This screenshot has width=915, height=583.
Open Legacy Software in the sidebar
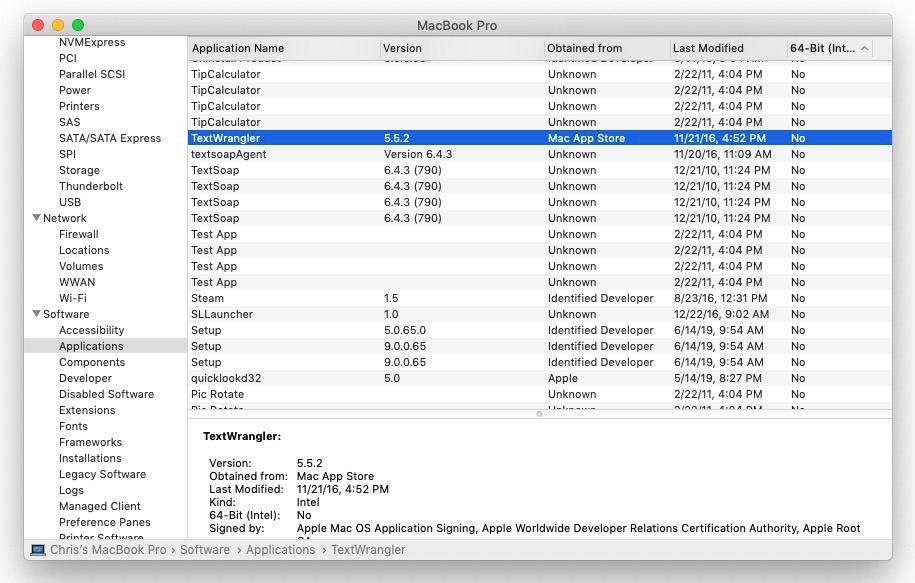(102, 474)
